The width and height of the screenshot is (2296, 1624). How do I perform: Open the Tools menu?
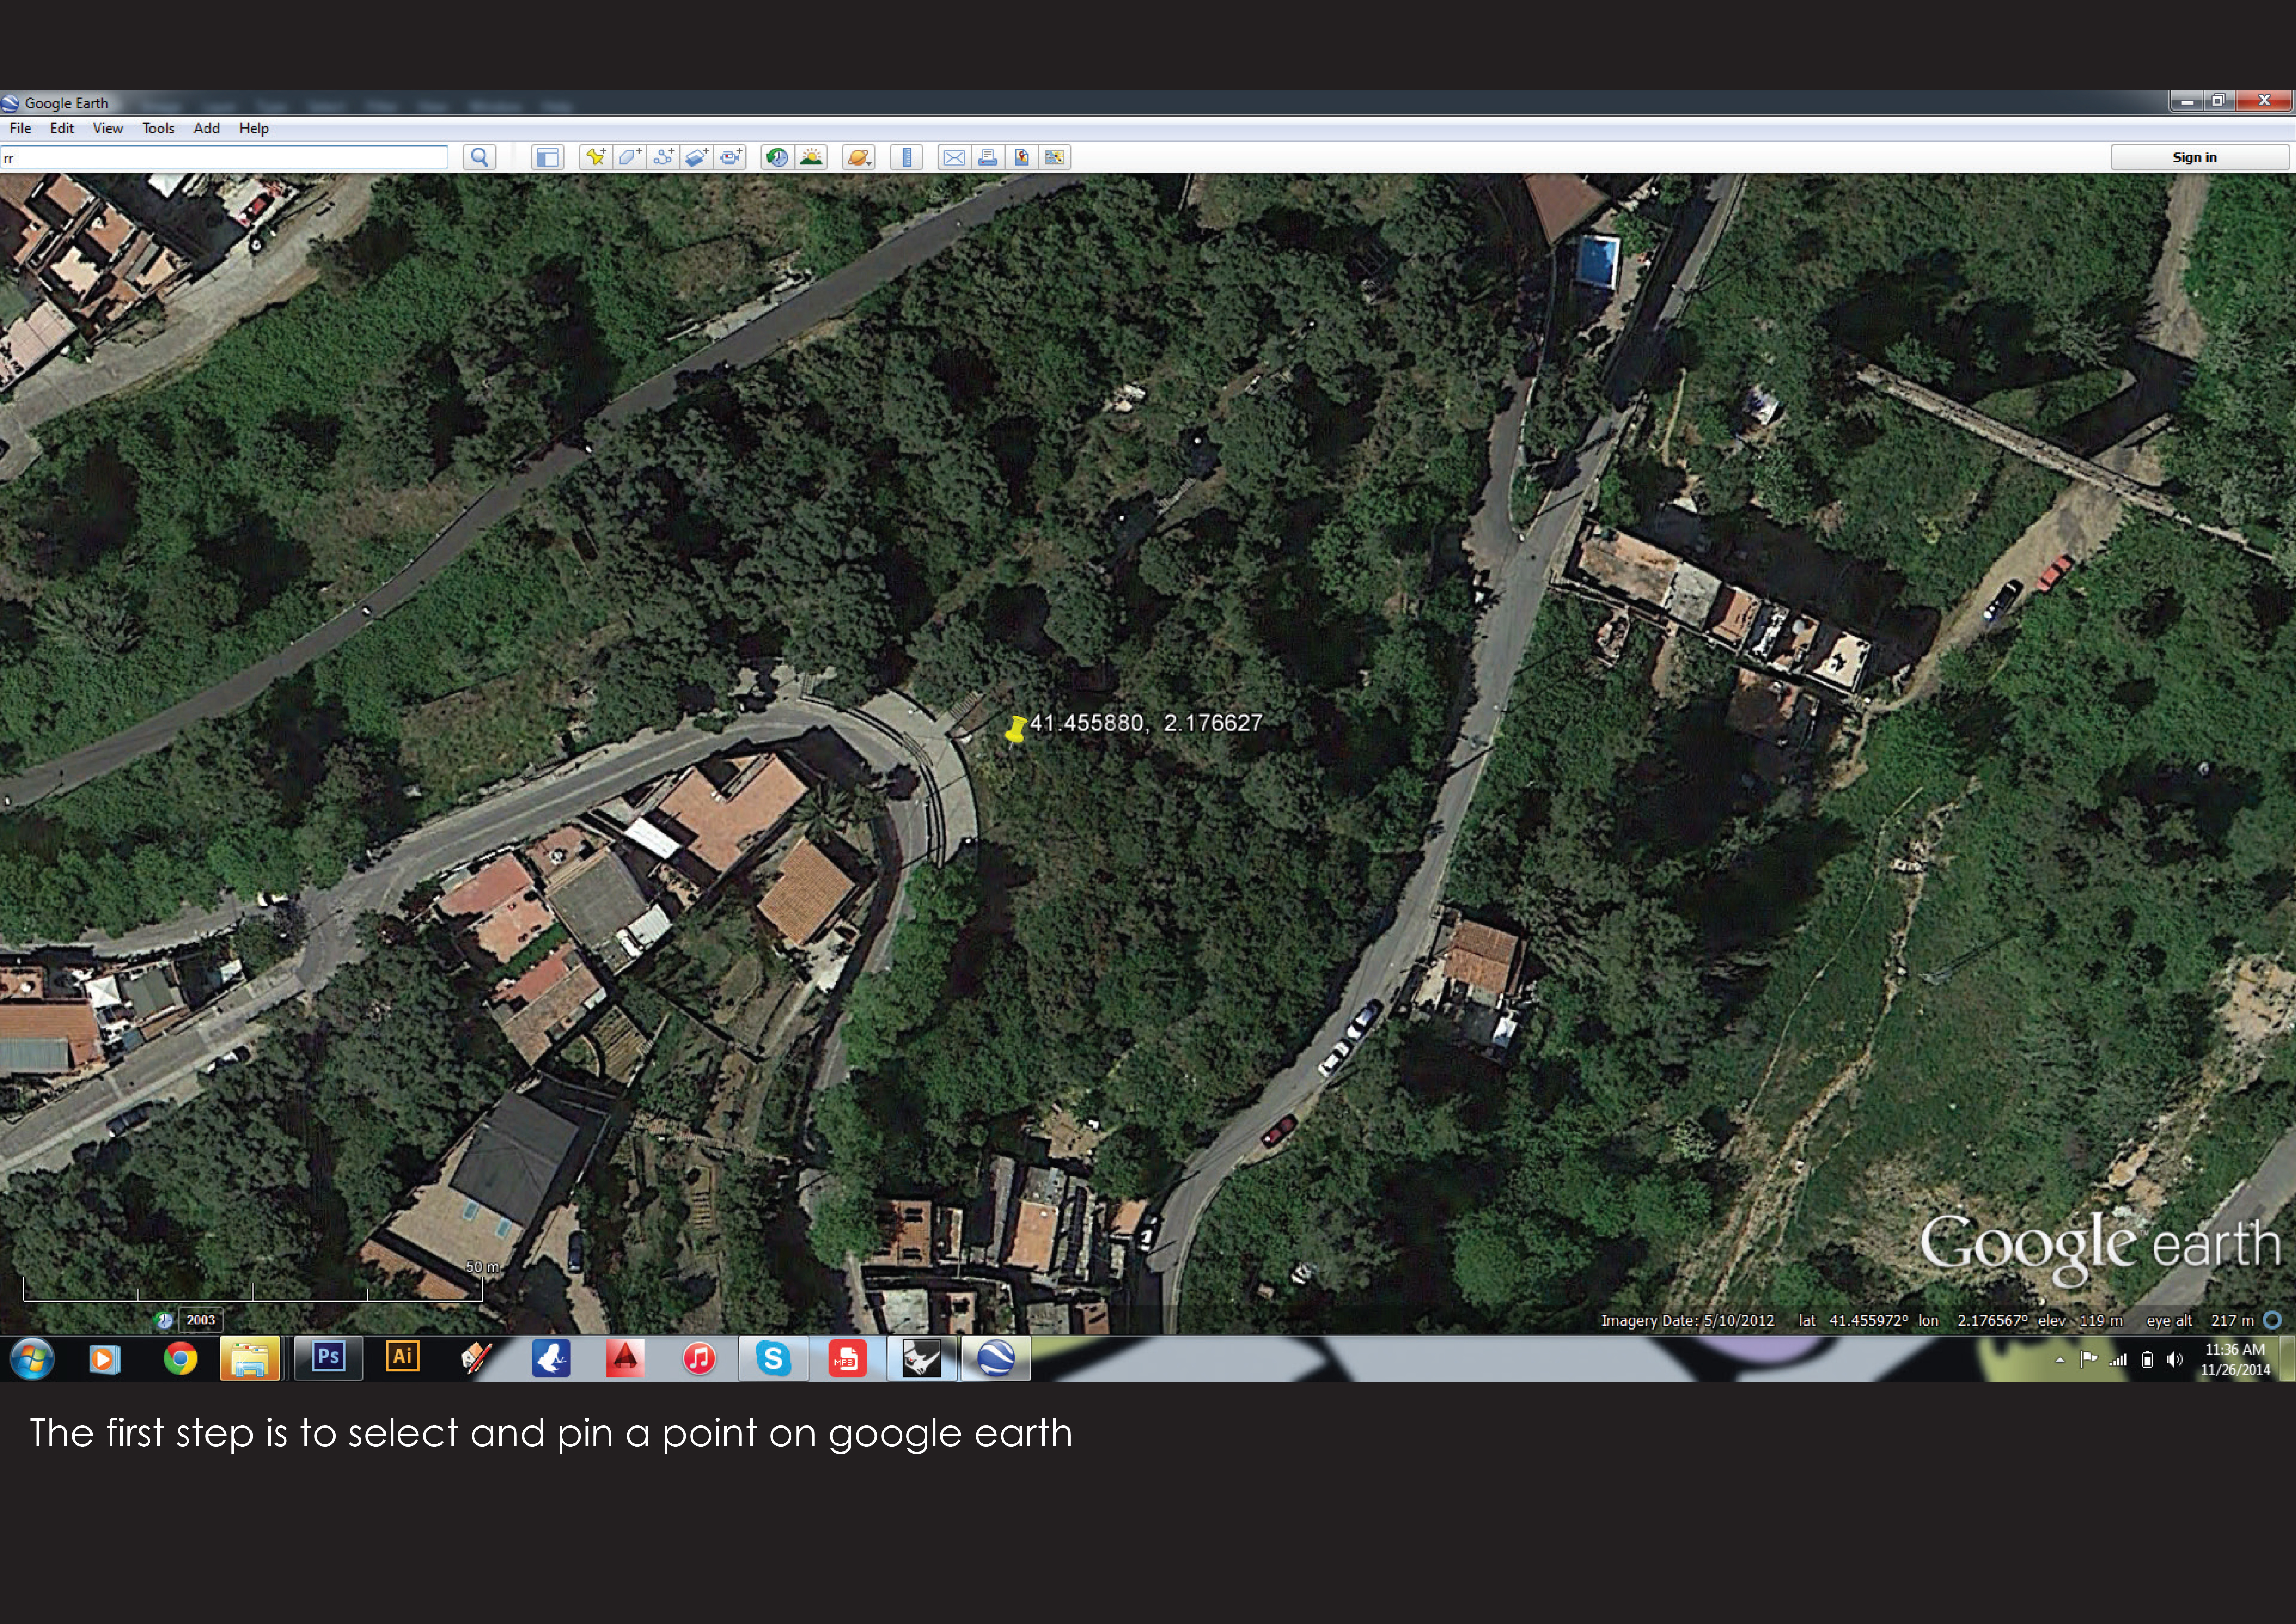click(158, 128)
